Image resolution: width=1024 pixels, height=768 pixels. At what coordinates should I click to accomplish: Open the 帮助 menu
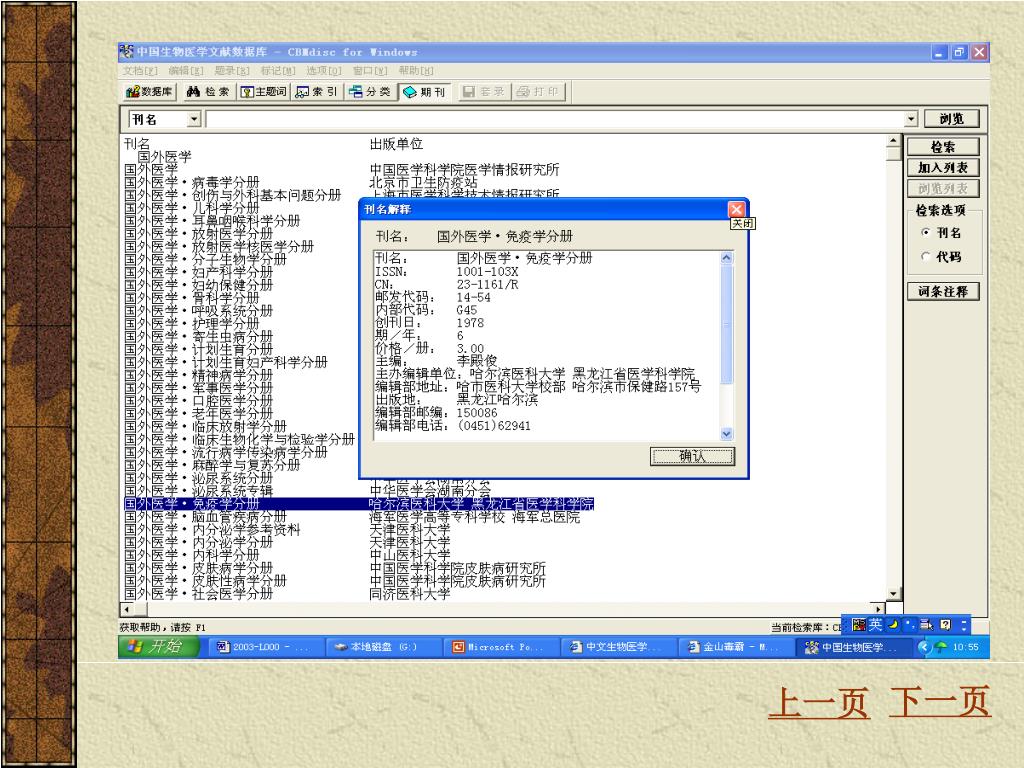click(x=416, y=71)
